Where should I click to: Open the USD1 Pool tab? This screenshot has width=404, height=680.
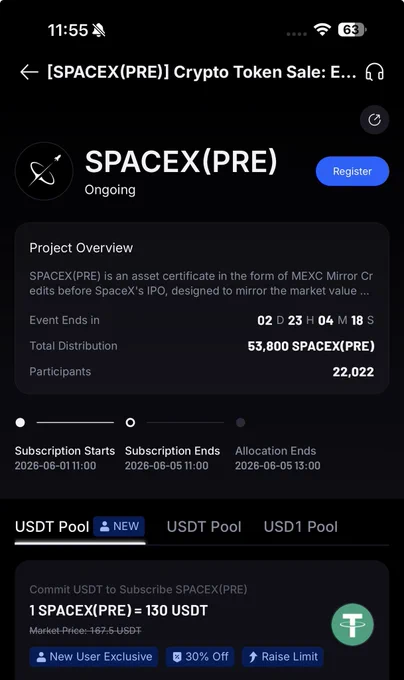click(x=300, y=526)
